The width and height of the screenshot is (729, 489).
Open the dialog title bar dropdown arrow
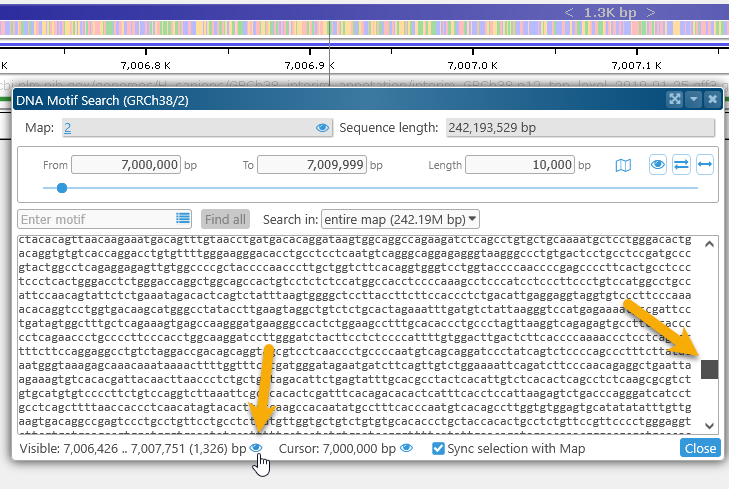click(x=693, y=100)
